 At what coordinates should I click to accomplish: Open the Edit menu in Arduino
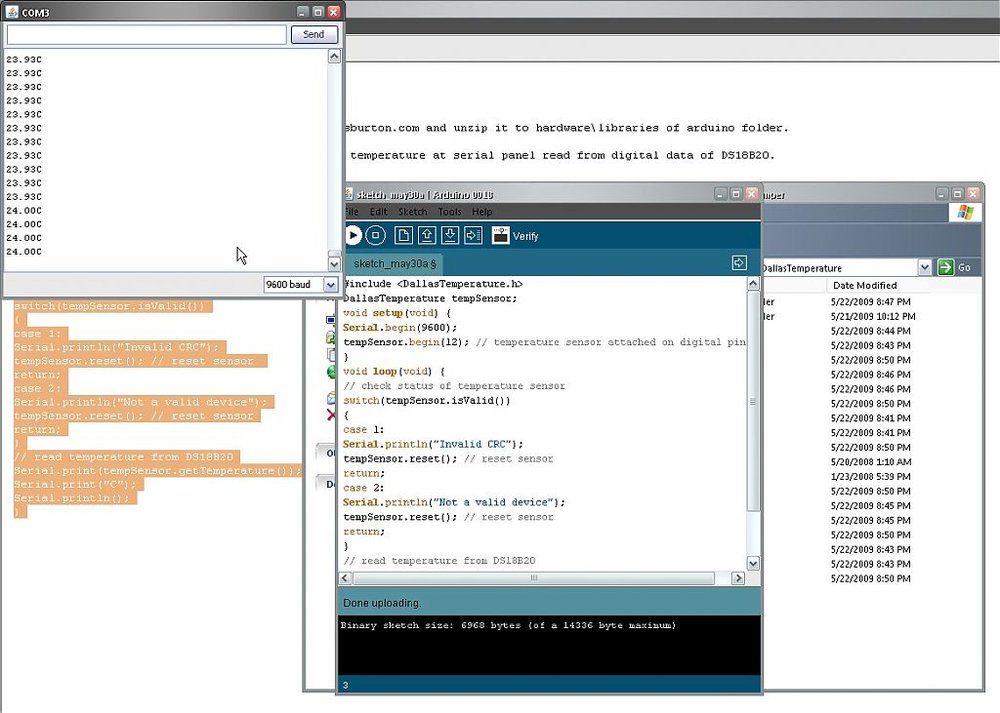[x=378, y=212]
